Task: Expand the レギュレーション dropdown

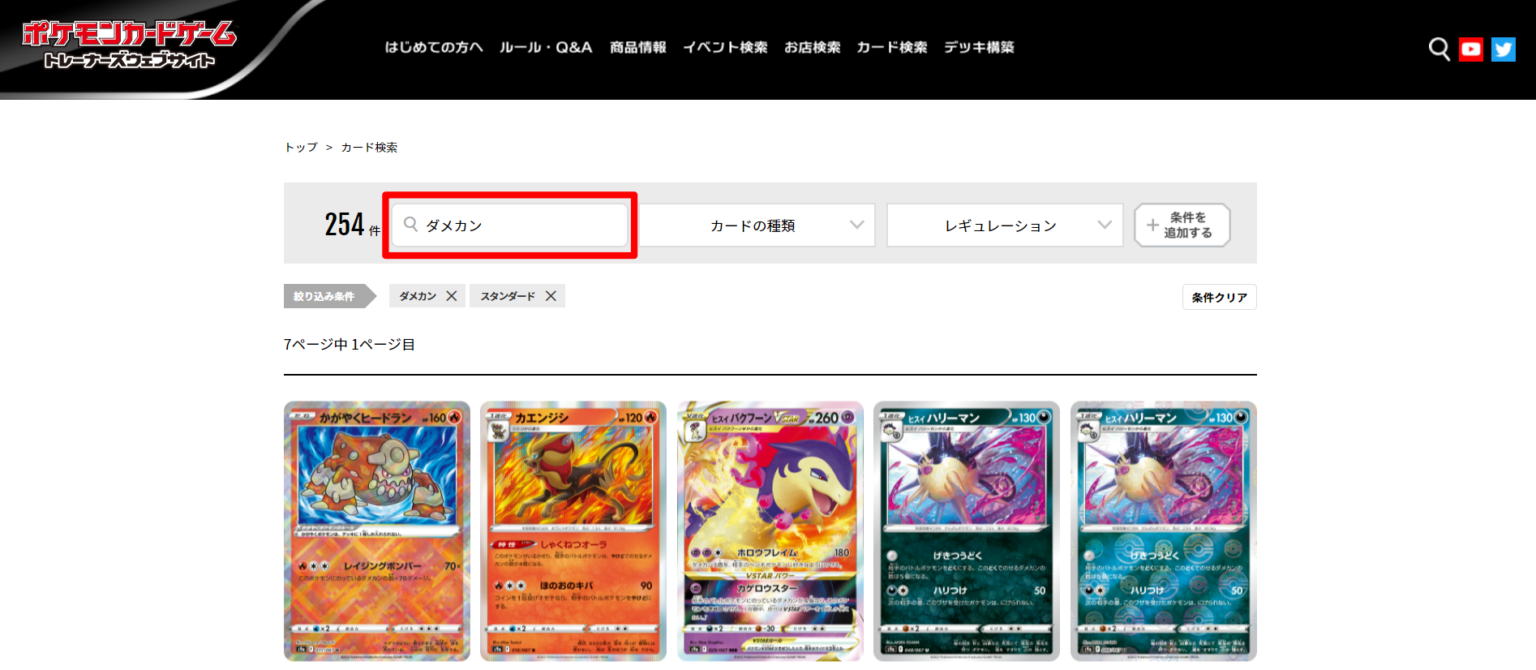Action: click(x=1005, y=225)
